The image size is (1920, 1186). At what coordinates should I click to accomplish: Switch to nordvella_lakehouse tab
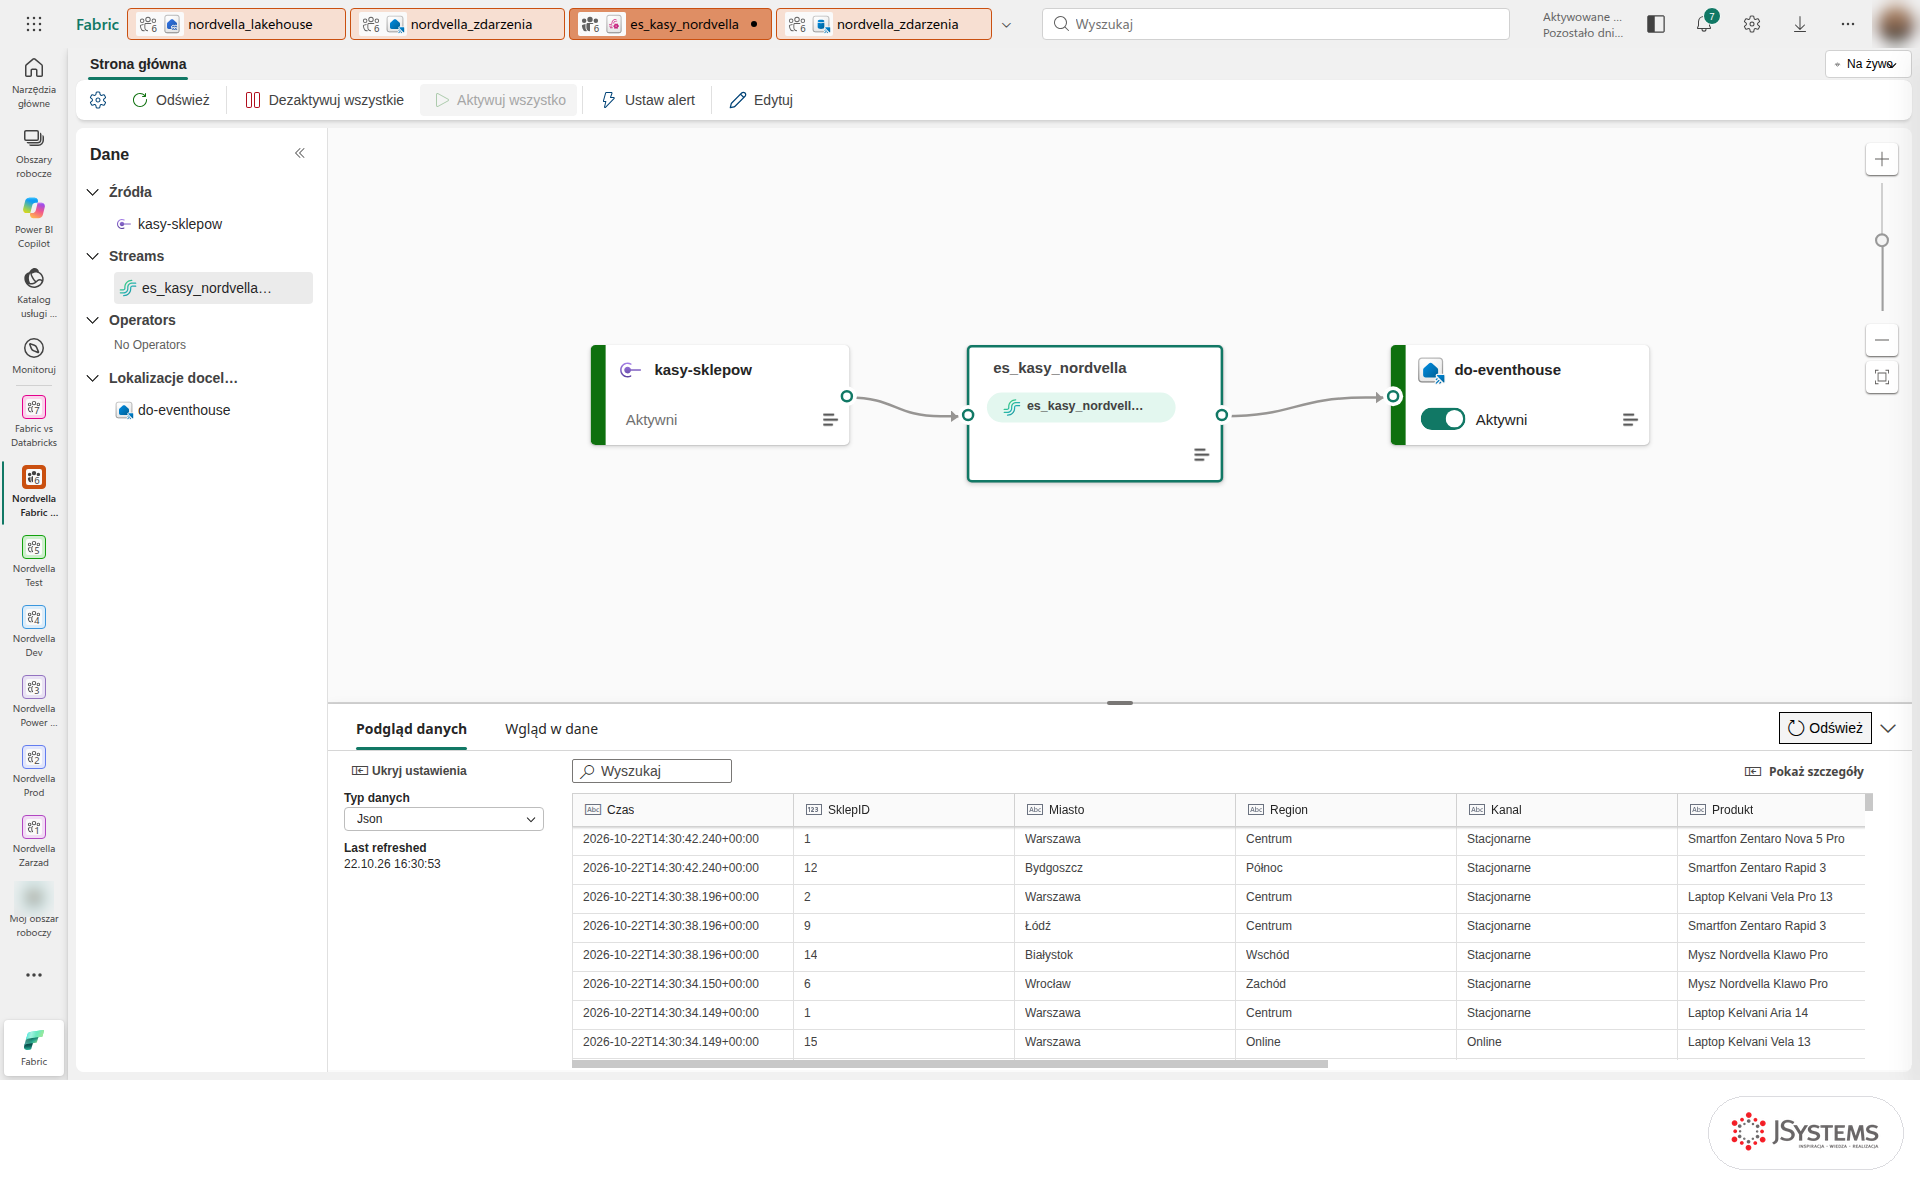click(237, 24)
